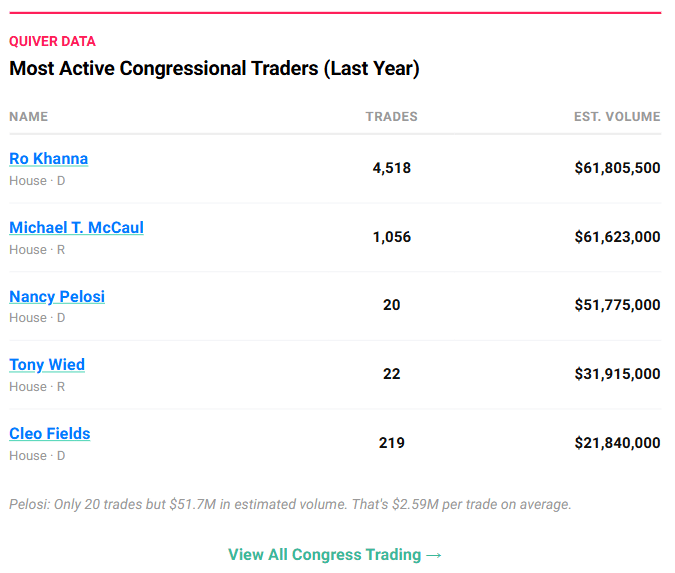Screen dimensions: 675x573
Task: Open Ro Khanna's profile link
Action: click(48, 159)
